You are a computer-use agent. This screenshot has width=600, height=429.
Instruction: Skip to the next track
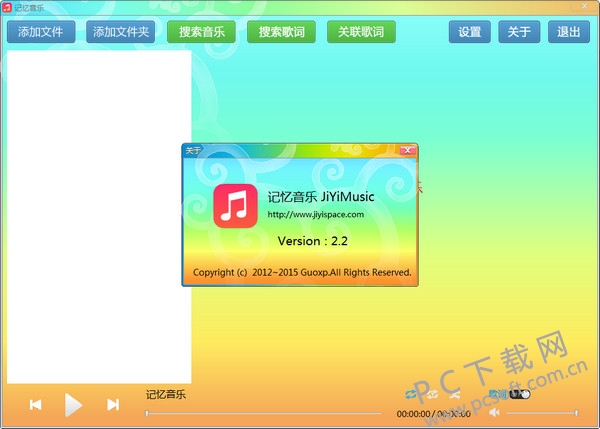pos(113,405)
